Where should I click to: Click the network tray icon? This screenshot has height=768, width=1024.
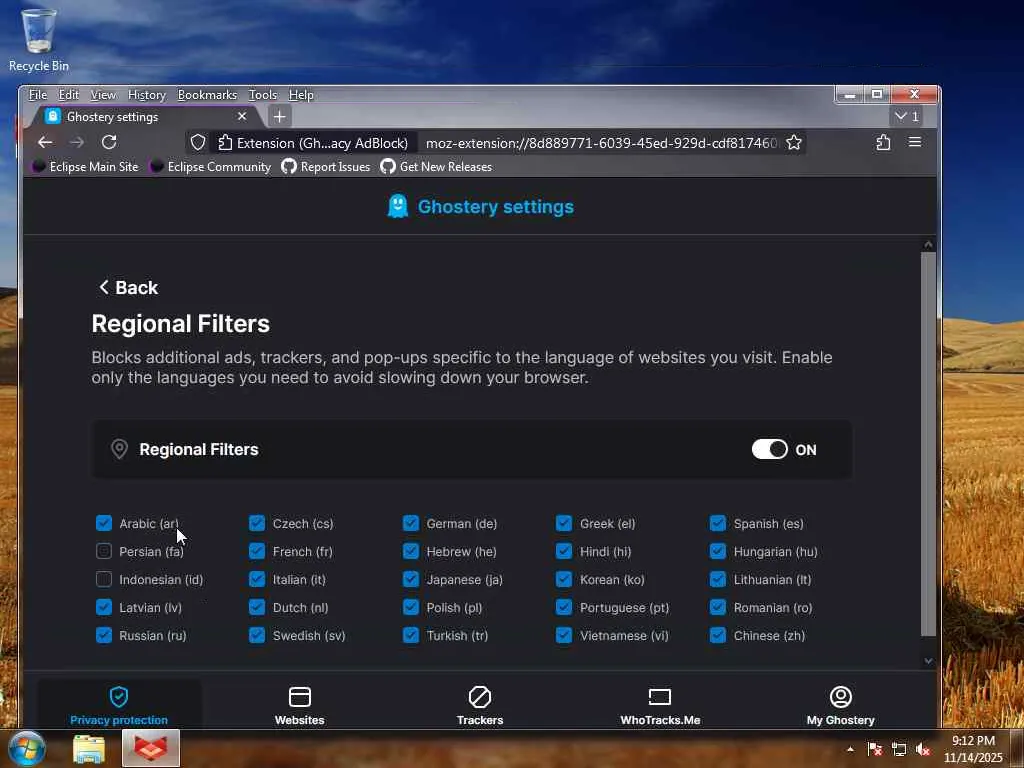pos(899,749)
